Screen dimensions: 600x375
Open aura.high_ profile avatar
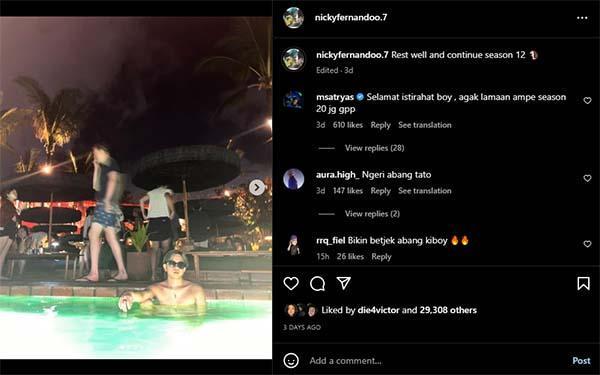[293, 179]
